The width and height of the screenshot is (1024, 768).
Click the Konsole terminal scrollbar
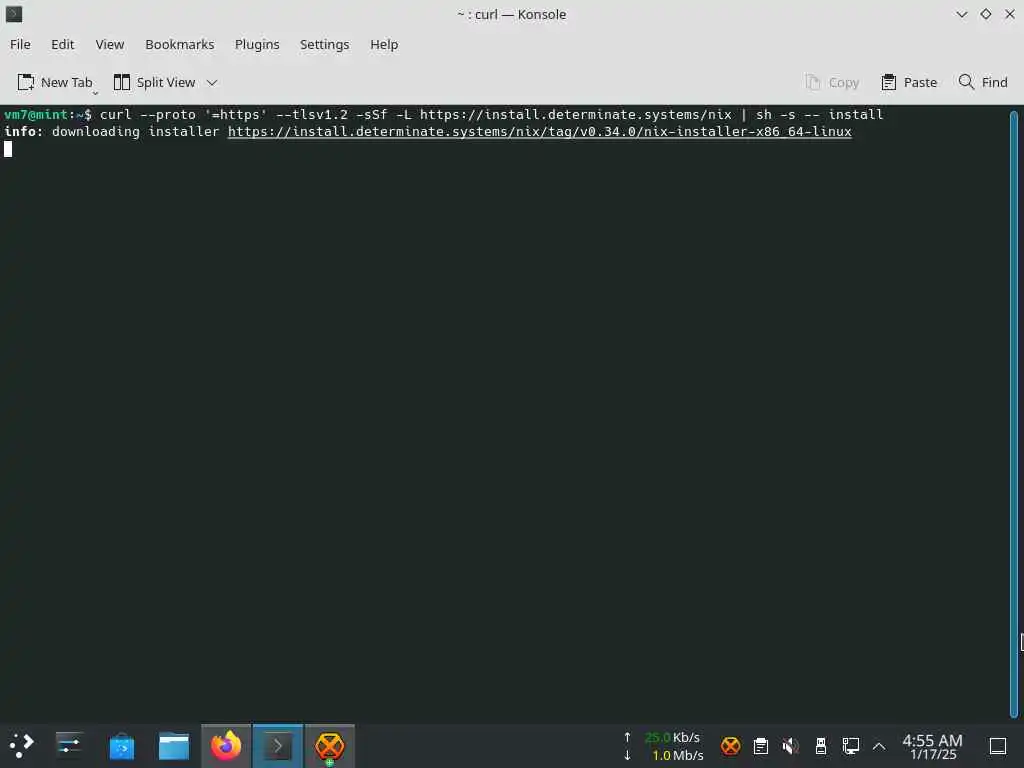pos(1014,413)
